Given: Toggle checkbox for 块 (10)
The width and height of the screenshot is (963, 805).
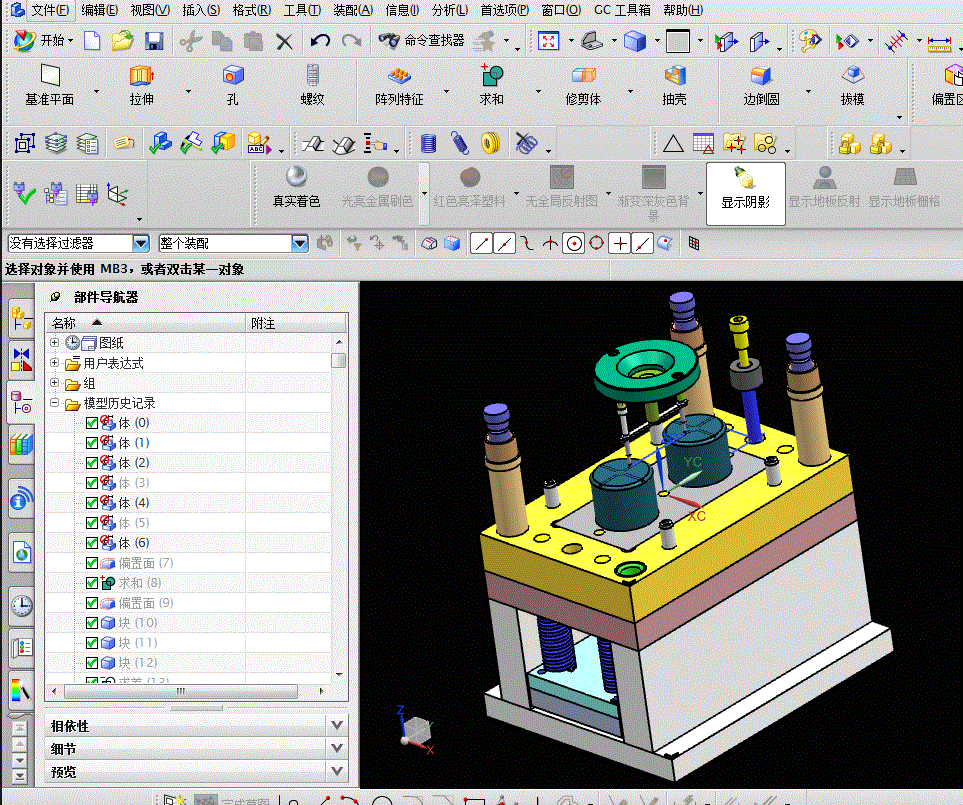Looking at the screenshot, I should click(92, 623).
